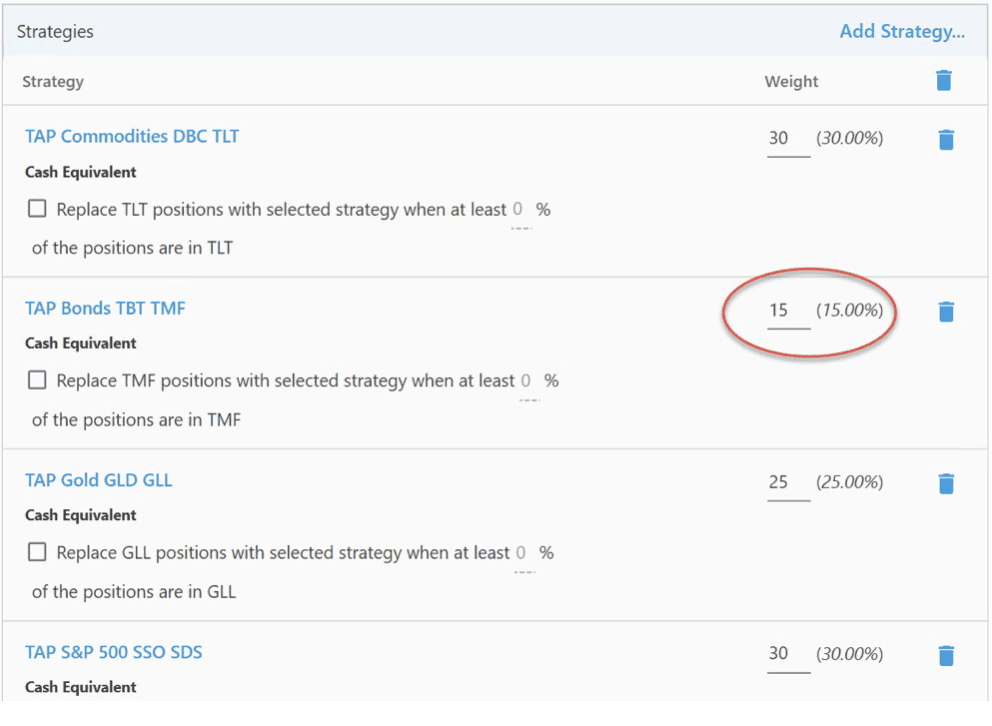The width and height of the screenshot is (992, 726).
Task: Enable the Replace TLT positions checkbox
Action: click(x=37, y=209)
